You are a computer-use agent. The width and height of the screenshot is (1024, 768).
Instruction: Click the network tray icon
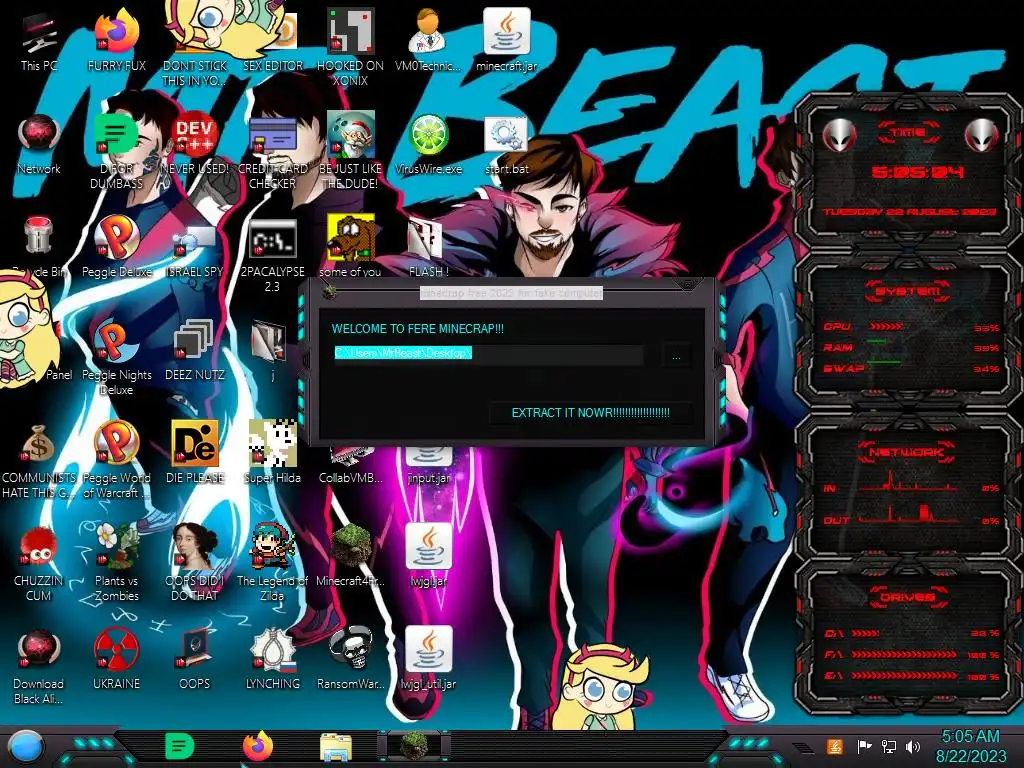pyautogui.click(x=888, y=746)
